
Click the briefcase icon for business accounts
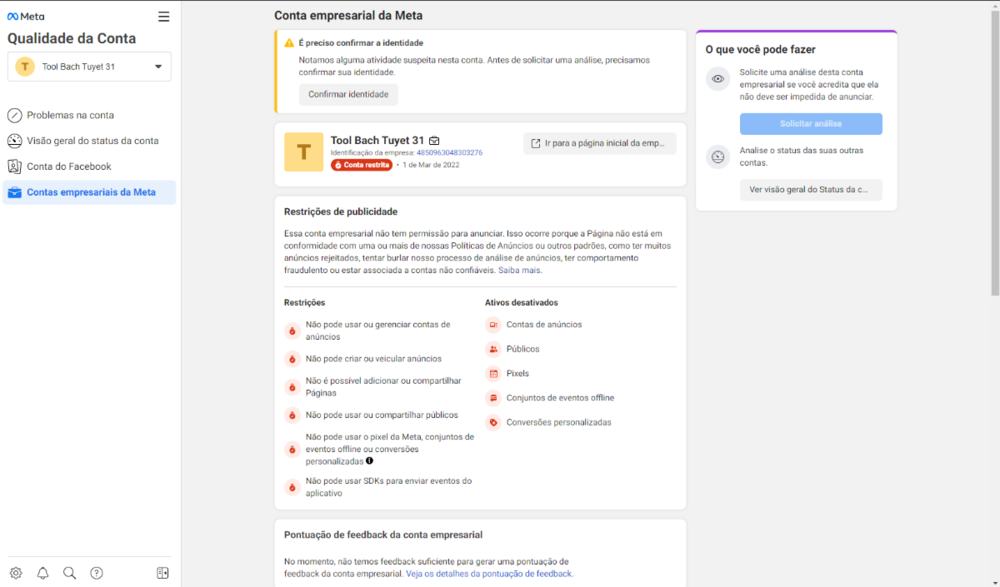tap(15, 192)
